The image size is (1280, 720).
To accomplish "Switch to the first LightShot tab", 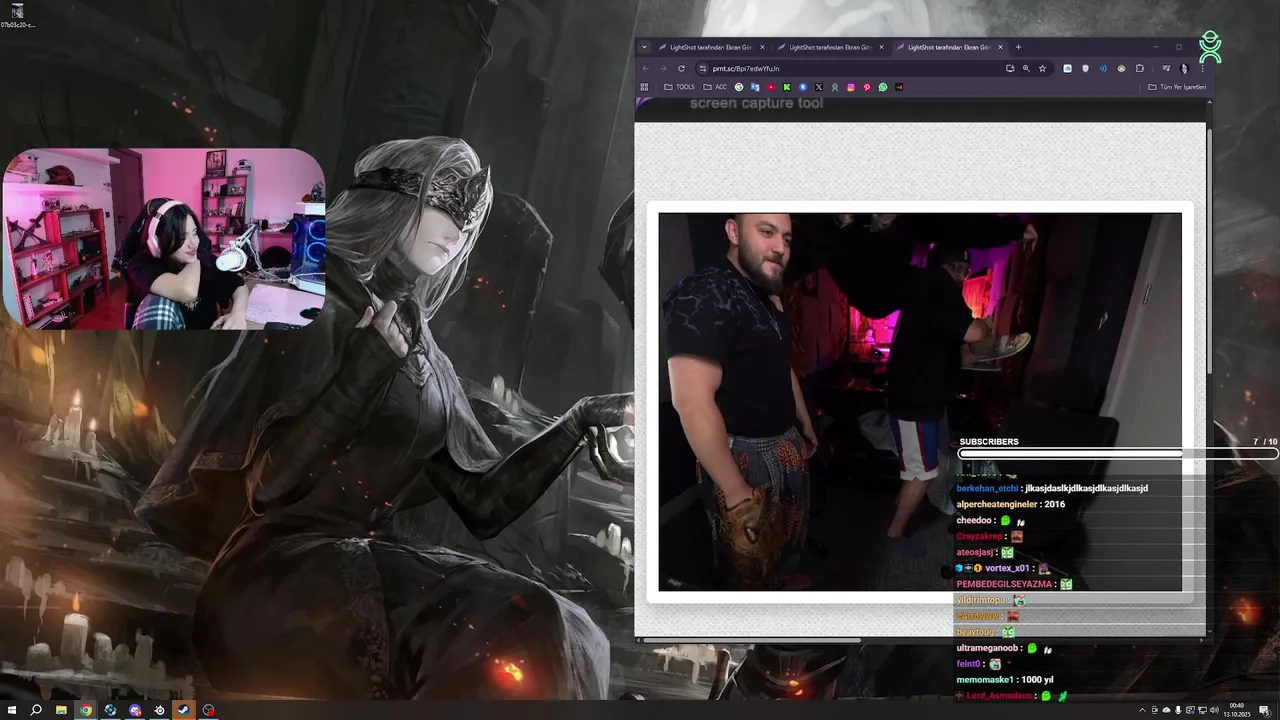I will point(713,47).
